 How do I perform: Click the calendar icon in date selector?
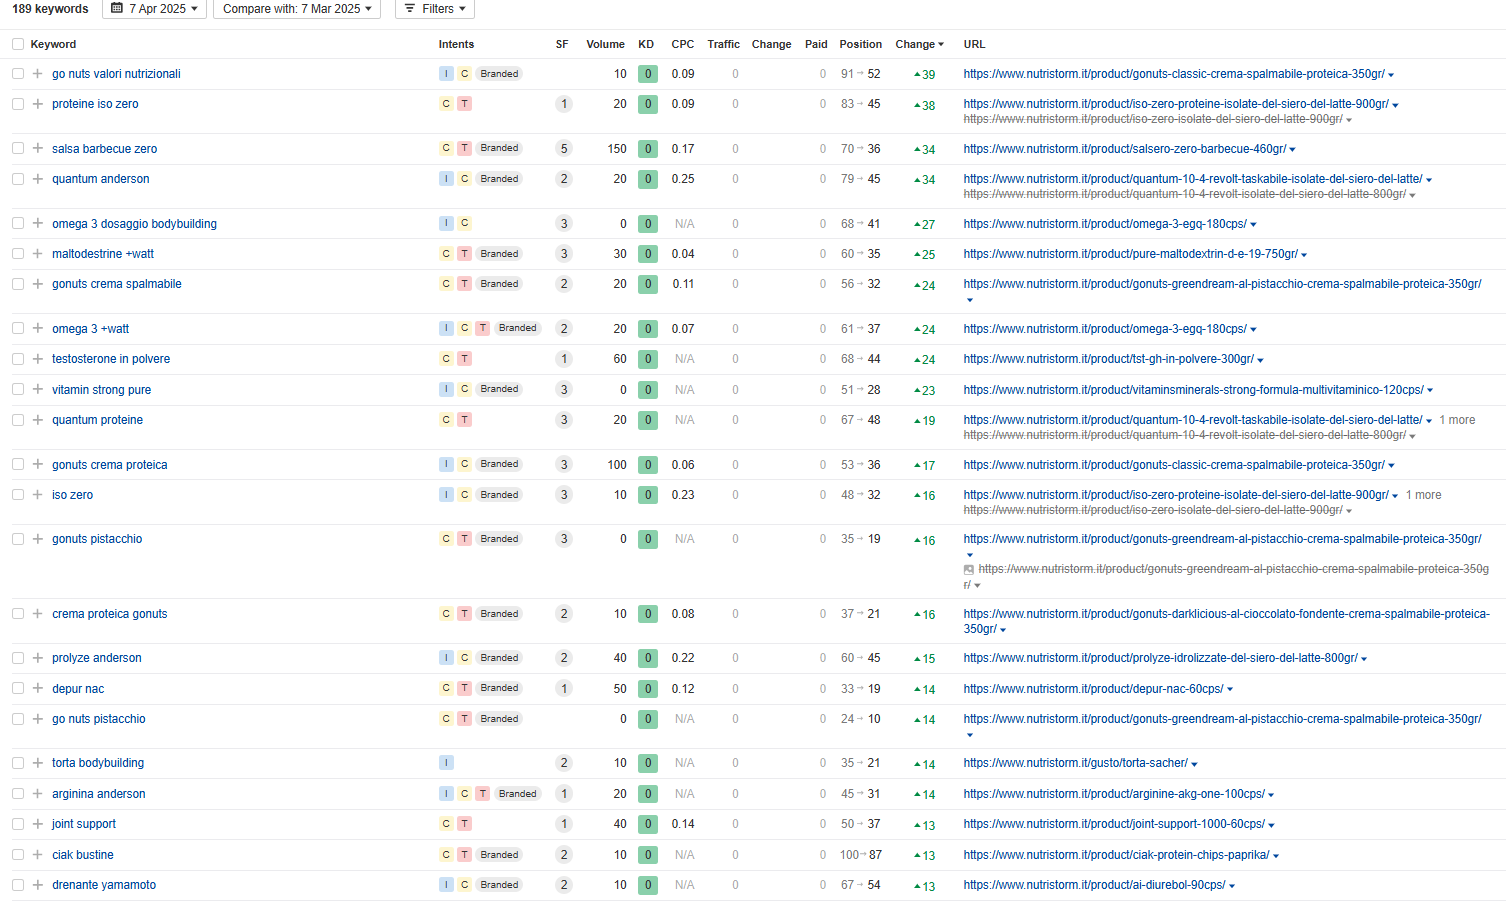pos(117,9)
